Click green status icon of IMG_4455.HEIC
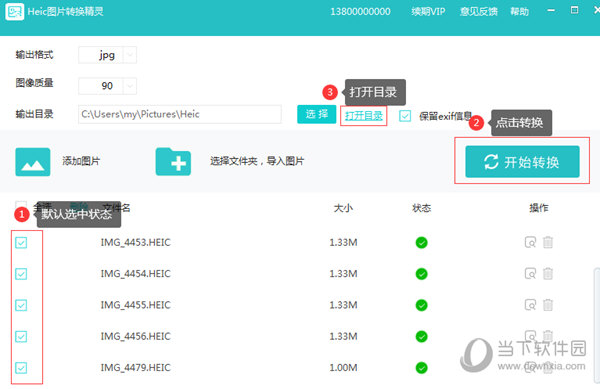Viewport: 600px width, 389px height. coord(421,305)
